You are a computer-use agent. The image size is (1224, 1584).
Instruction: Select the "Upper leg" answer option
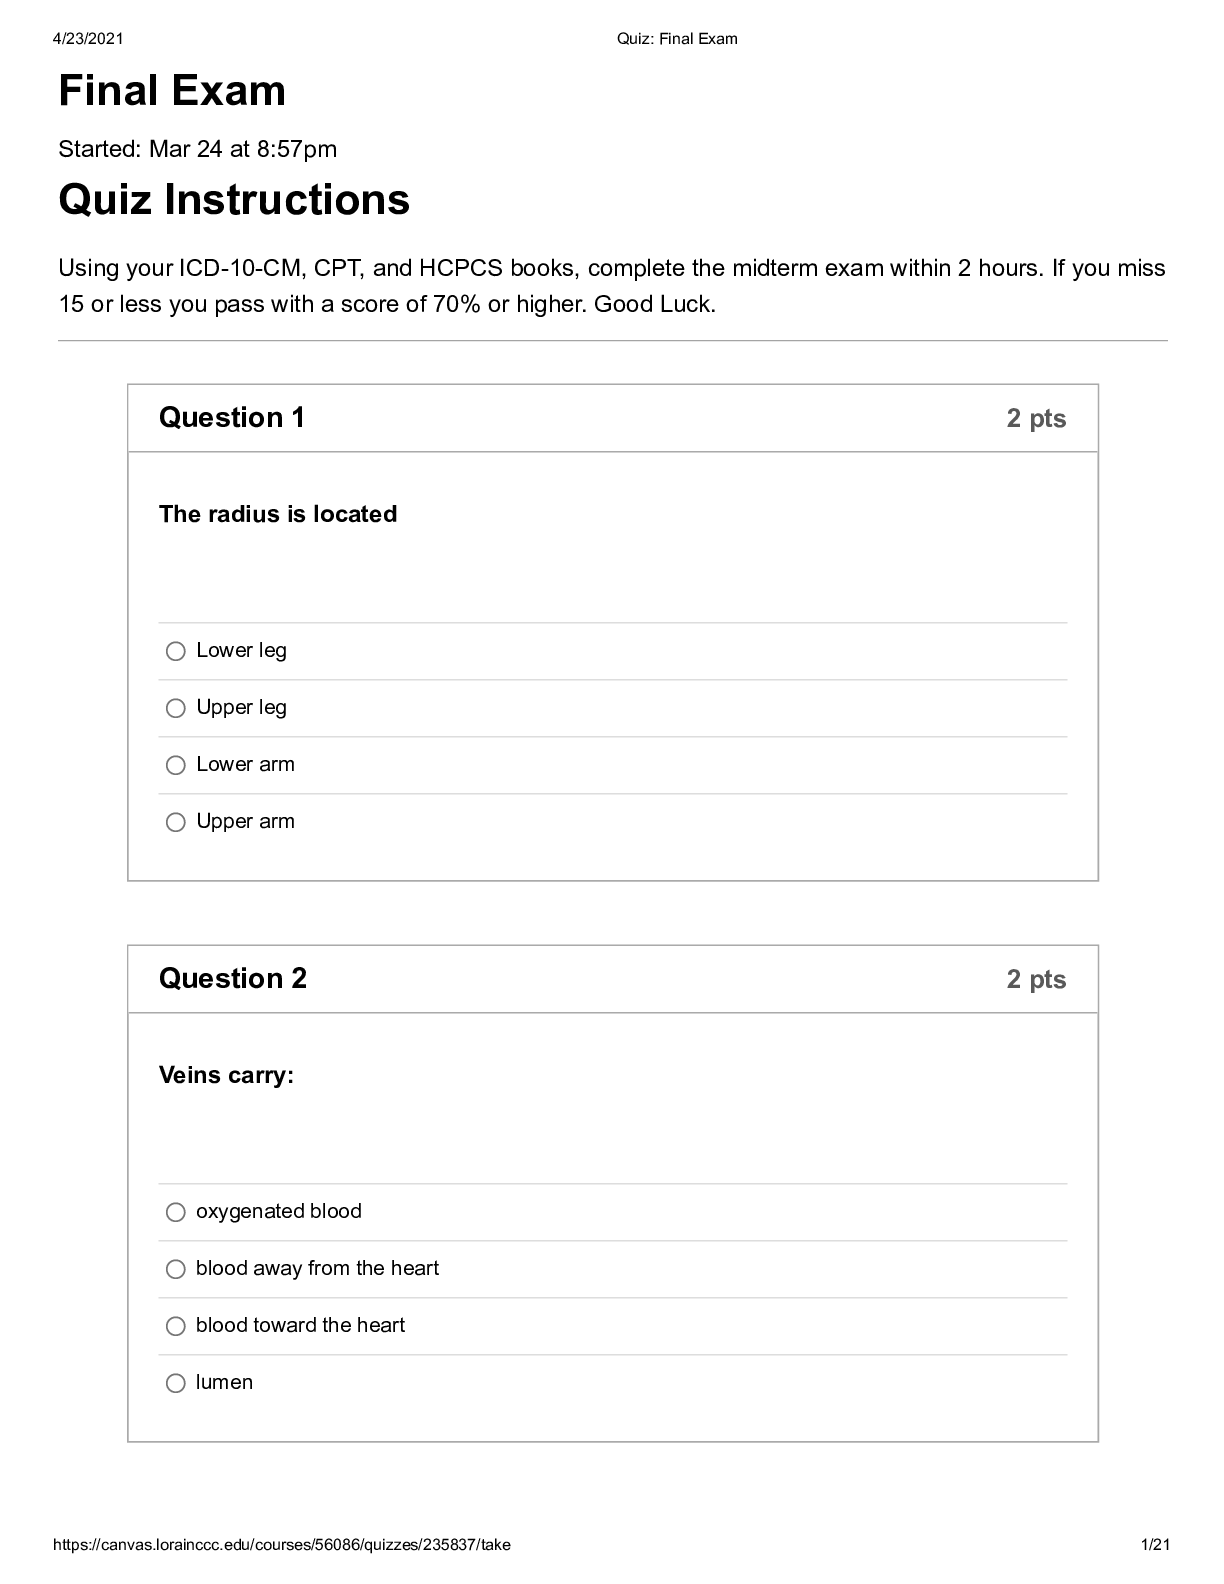point(176,708)
